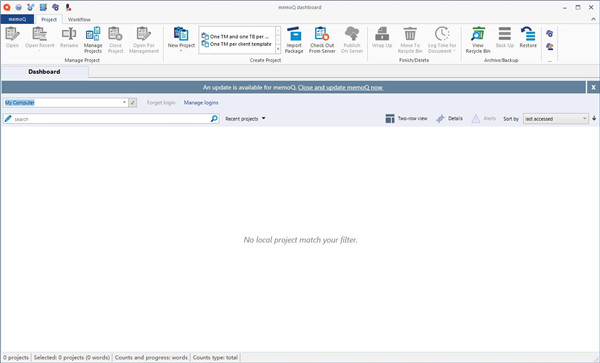Click the Counts and progress: words status entry
The height and width of the screenshot is (363, 600).
coord(151,357)
